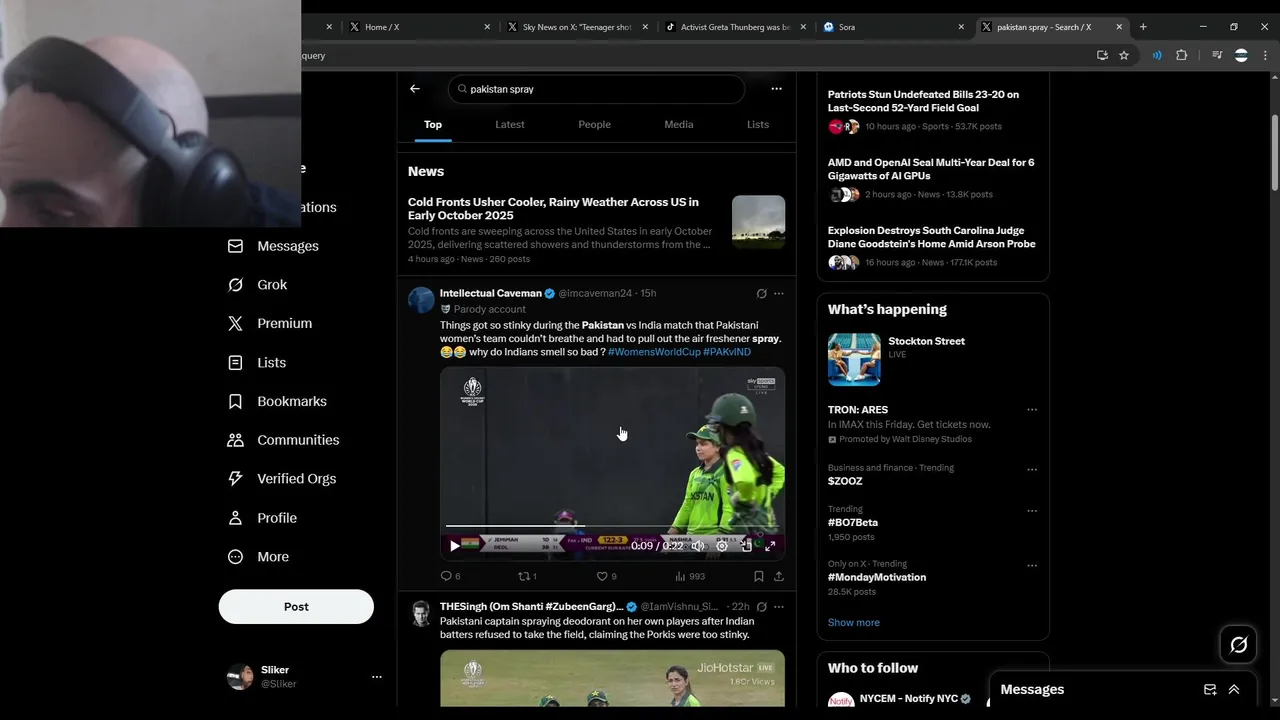View analytics showing 993 views
Screen dimensions: 1280x720
coord(690,576)
